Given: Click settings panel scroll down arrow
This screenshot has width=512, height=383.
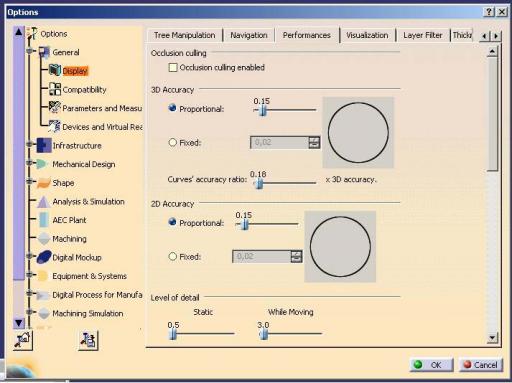Looking at the screenshot, I should pos(492,338).
